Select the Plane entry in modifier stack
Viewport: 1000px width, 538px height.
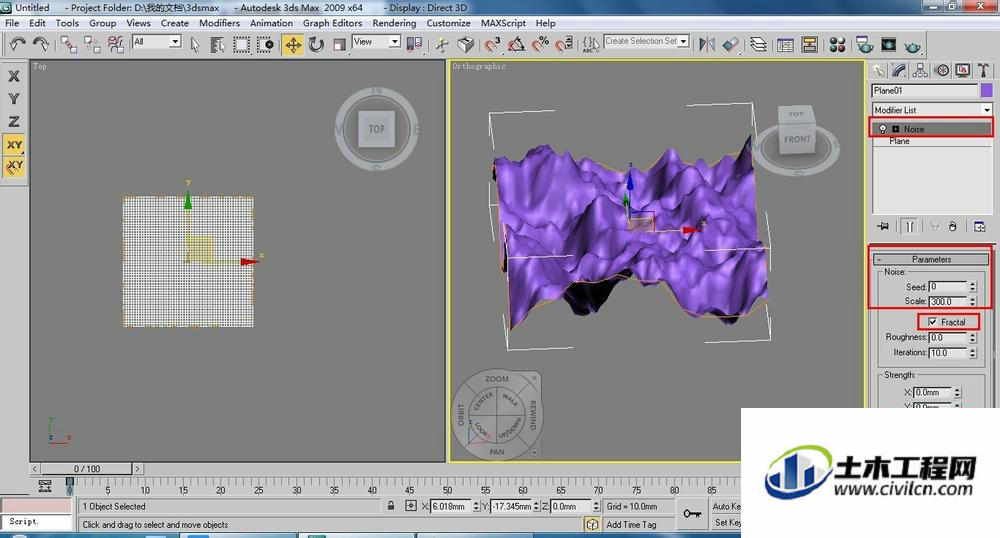click(899, 141)
